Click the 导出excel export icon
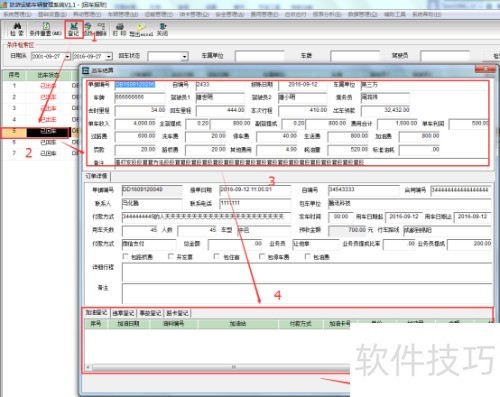The image size is (500, 397). click(x=141, y=29)
